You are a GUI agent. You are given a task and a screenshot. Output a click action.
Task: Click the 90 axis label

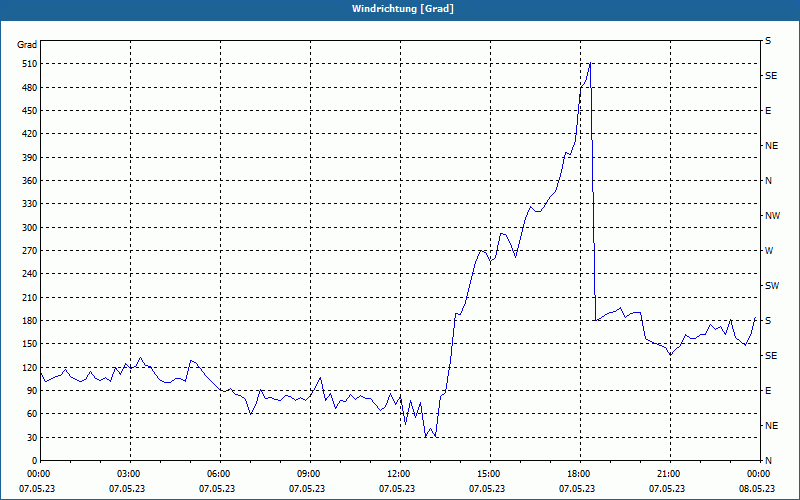(x=32, y=390)
